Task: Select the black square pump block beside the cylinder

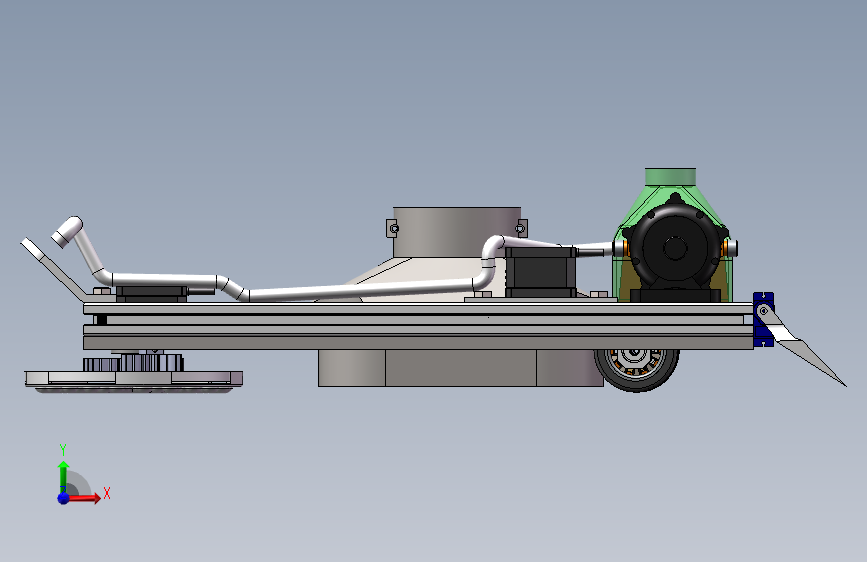Action: point(540,272)
